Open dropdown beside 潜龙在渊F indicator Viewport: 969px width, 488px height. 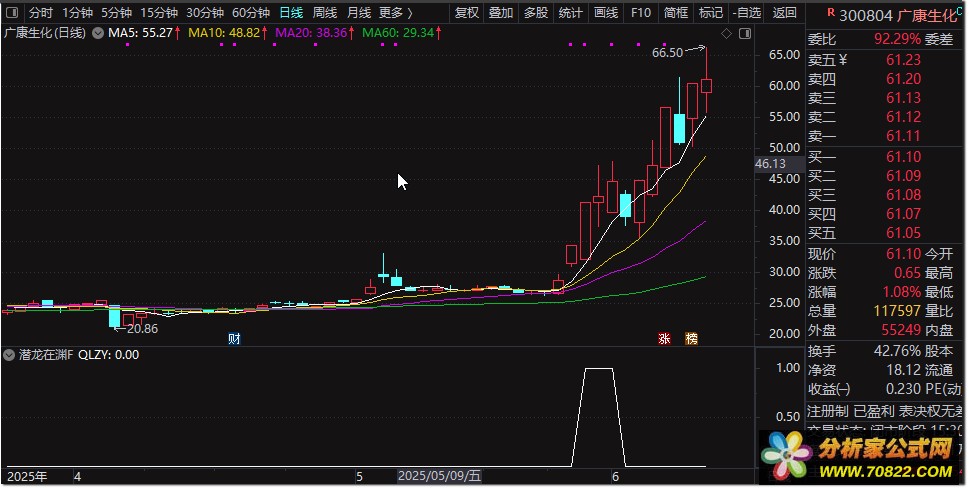coord(9,355)
